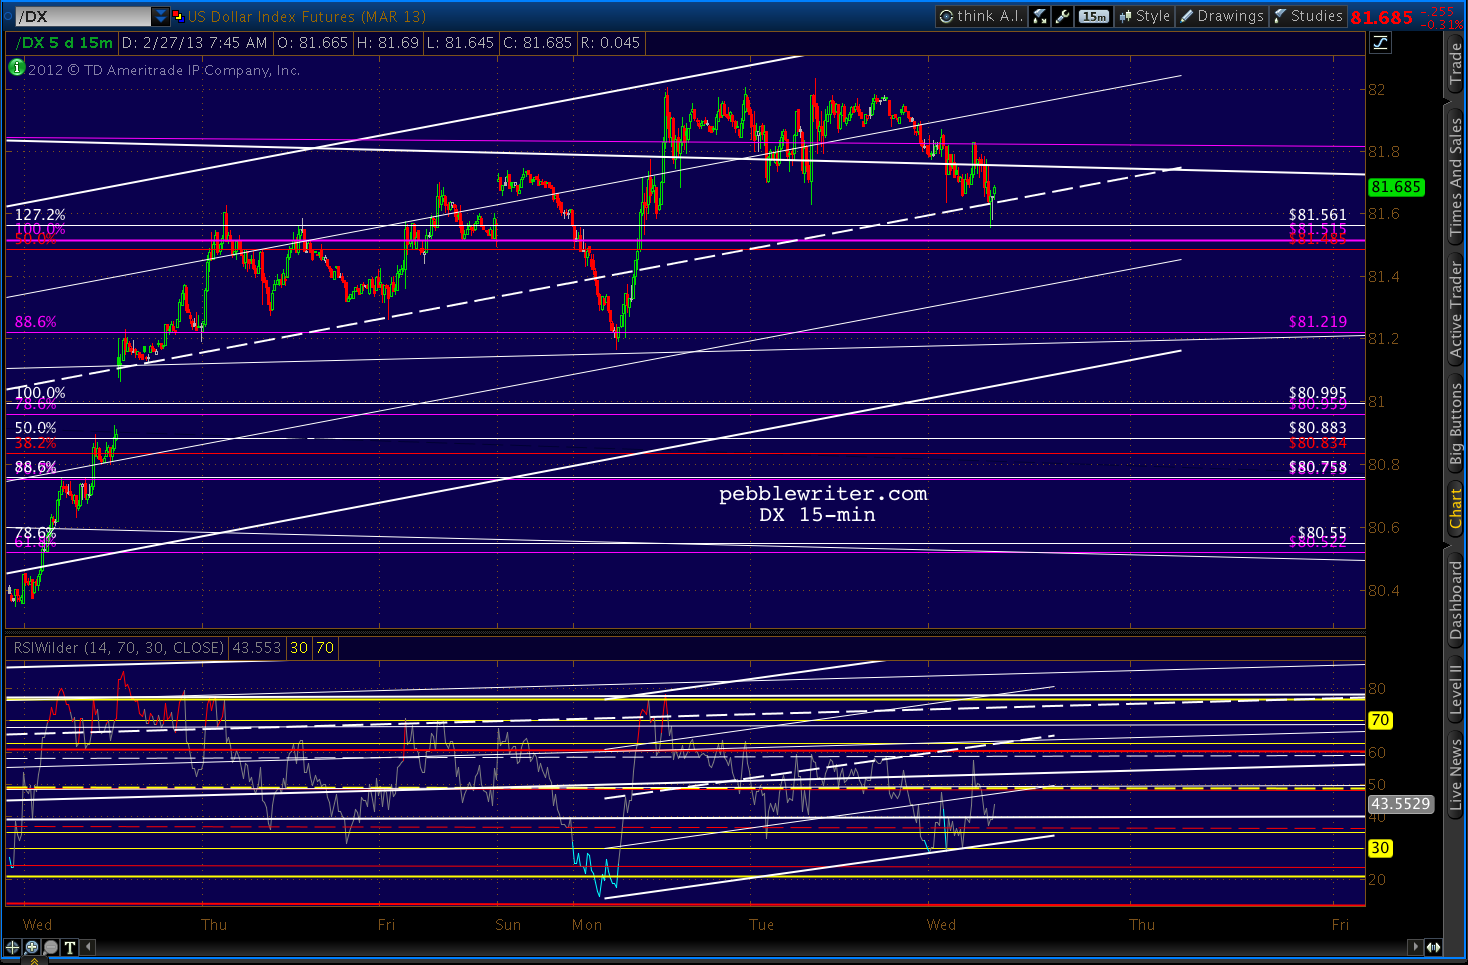
Task: Click the zoom in magnifier
Action: click(32, 947)
